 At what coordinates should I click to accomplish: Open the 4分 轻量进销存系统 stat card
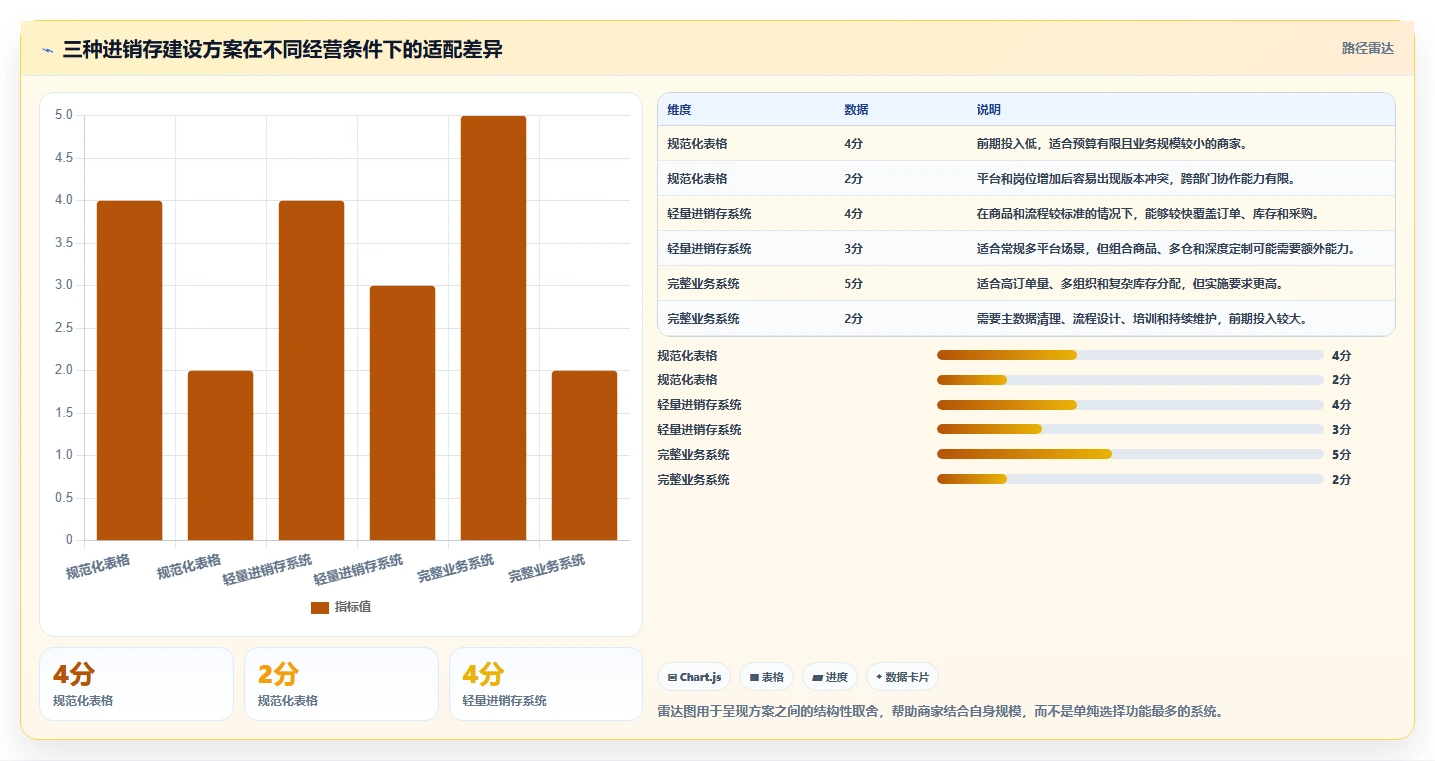point(546,684)
